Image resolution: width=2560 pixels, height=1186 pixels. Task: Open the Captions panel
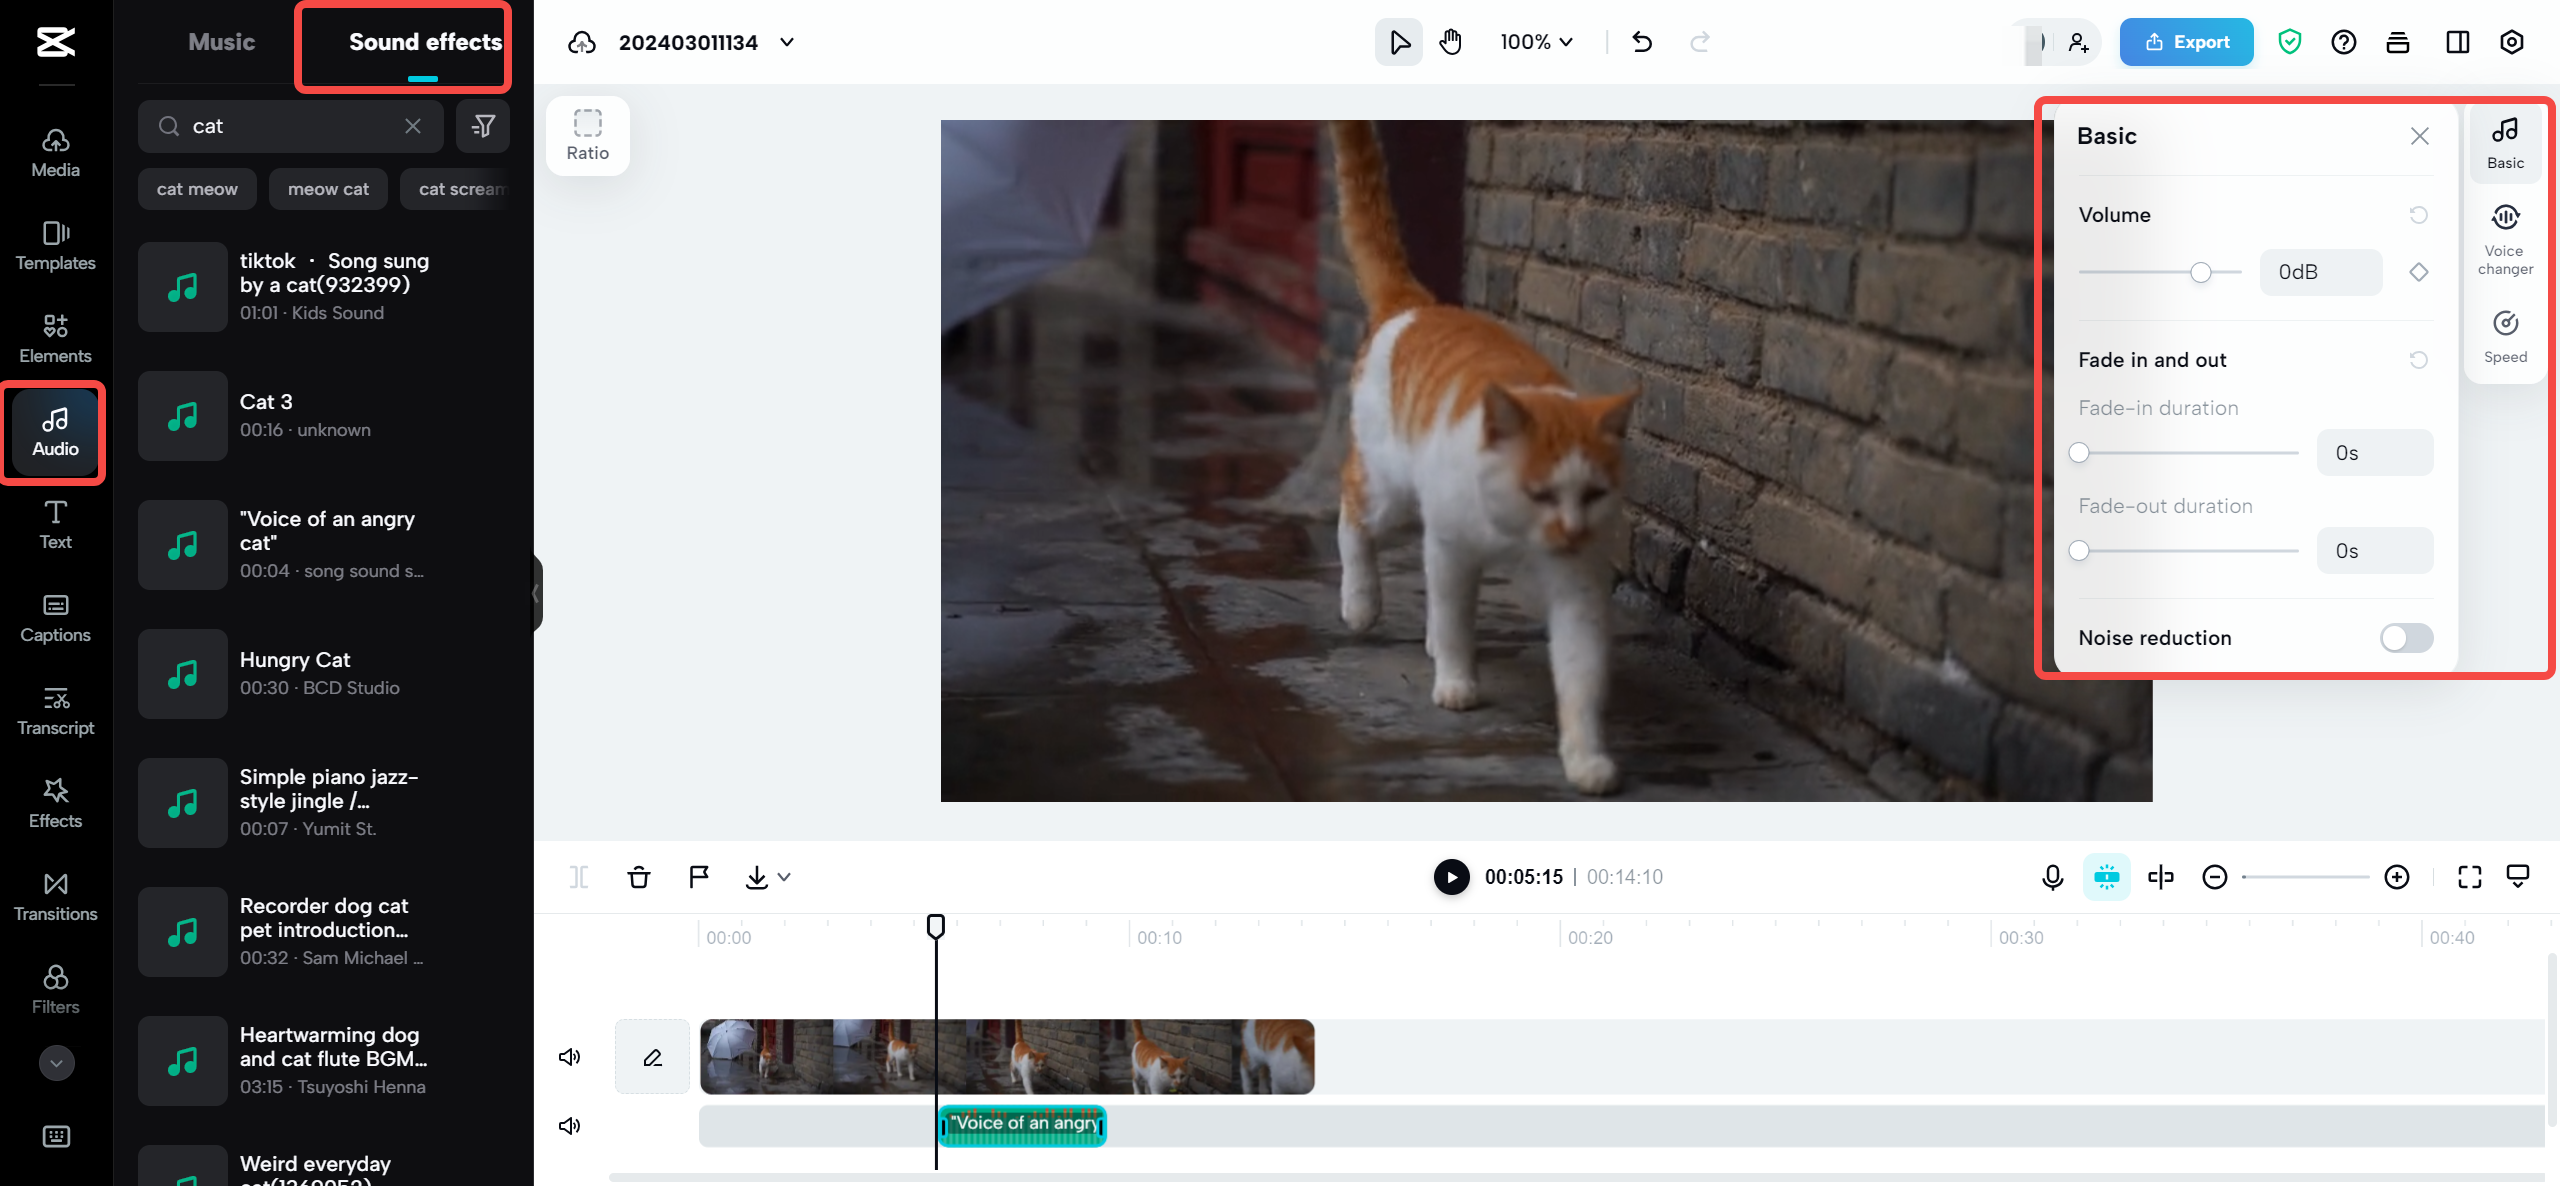[x=55, y=617]
